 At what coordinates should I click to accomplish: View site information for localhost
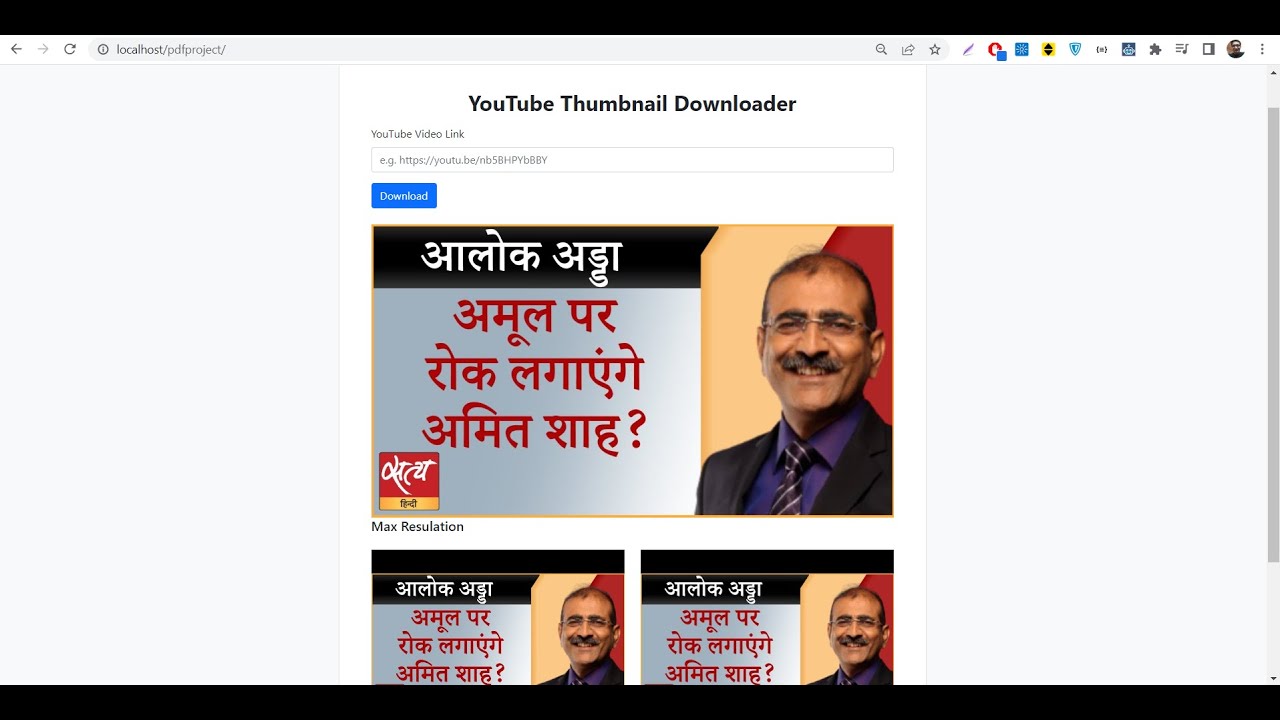point(103,49)
